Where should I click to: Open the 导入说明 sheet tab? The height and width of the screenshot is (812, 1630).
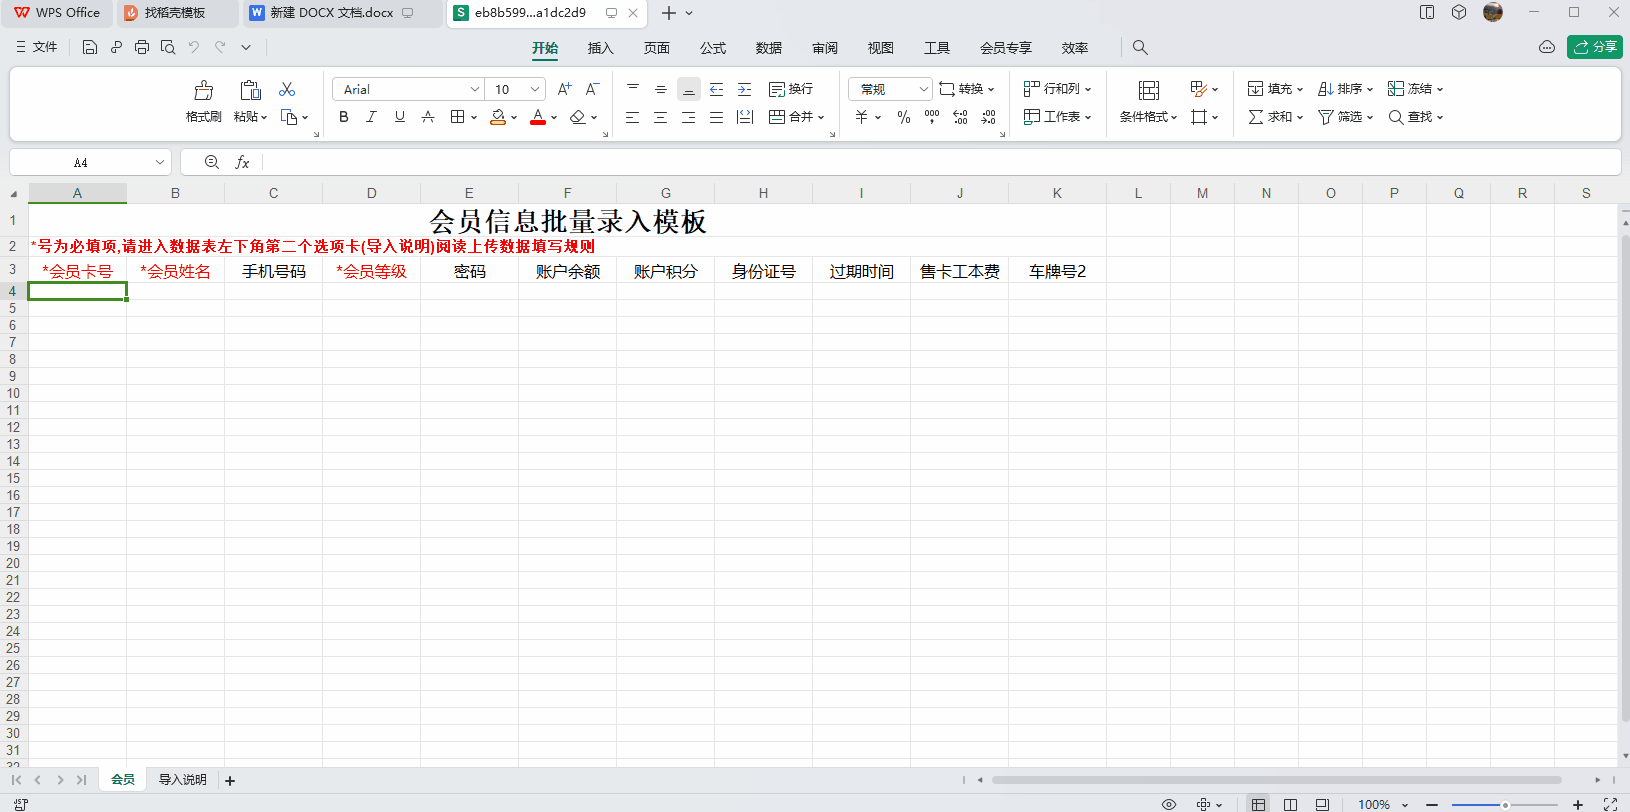point(183,780)
